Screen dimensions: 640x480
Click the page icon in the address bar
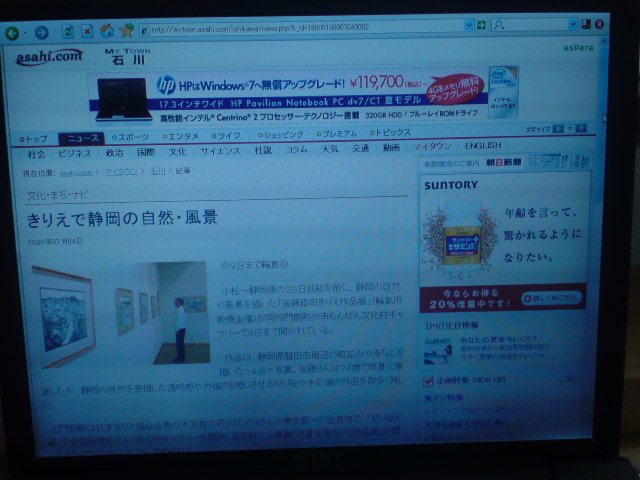145,30
